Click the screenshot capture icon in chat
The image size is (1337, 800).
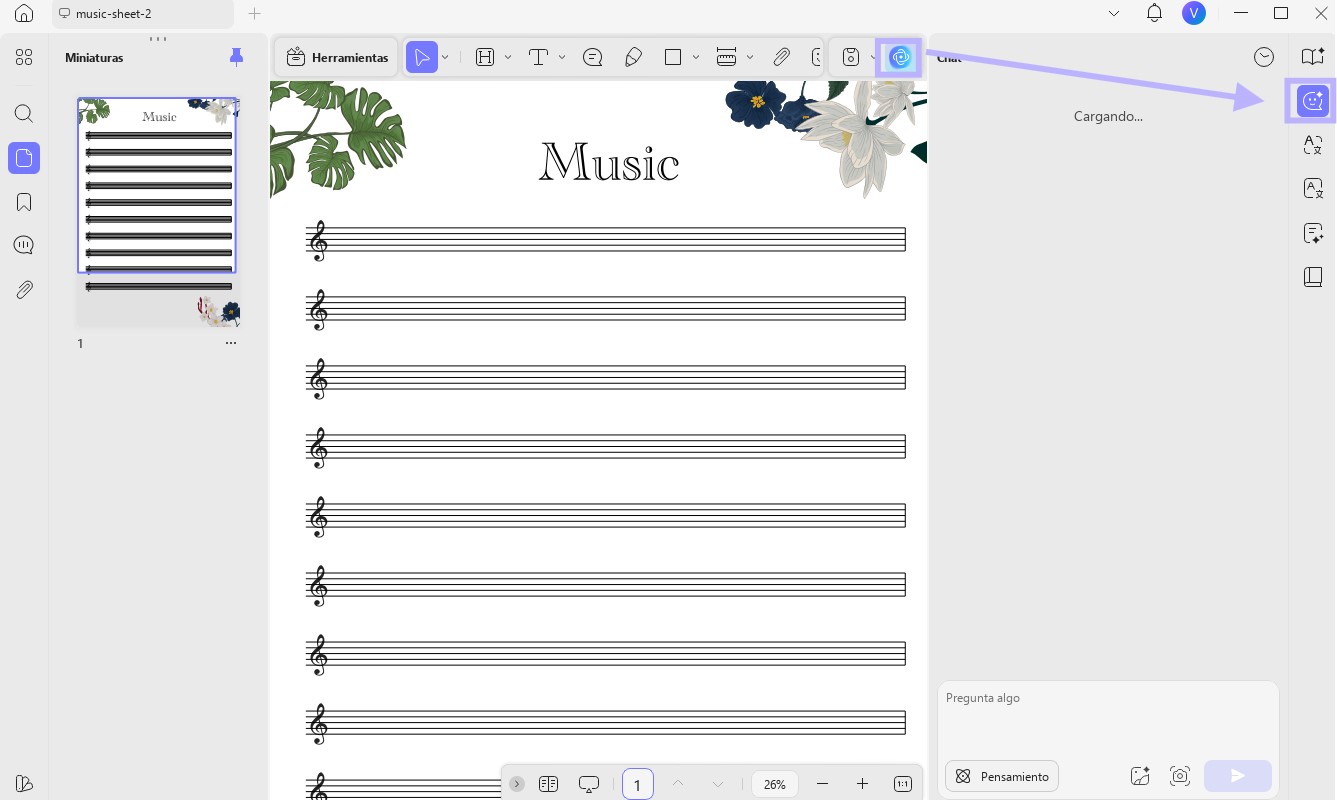[x=1179, y=776]
